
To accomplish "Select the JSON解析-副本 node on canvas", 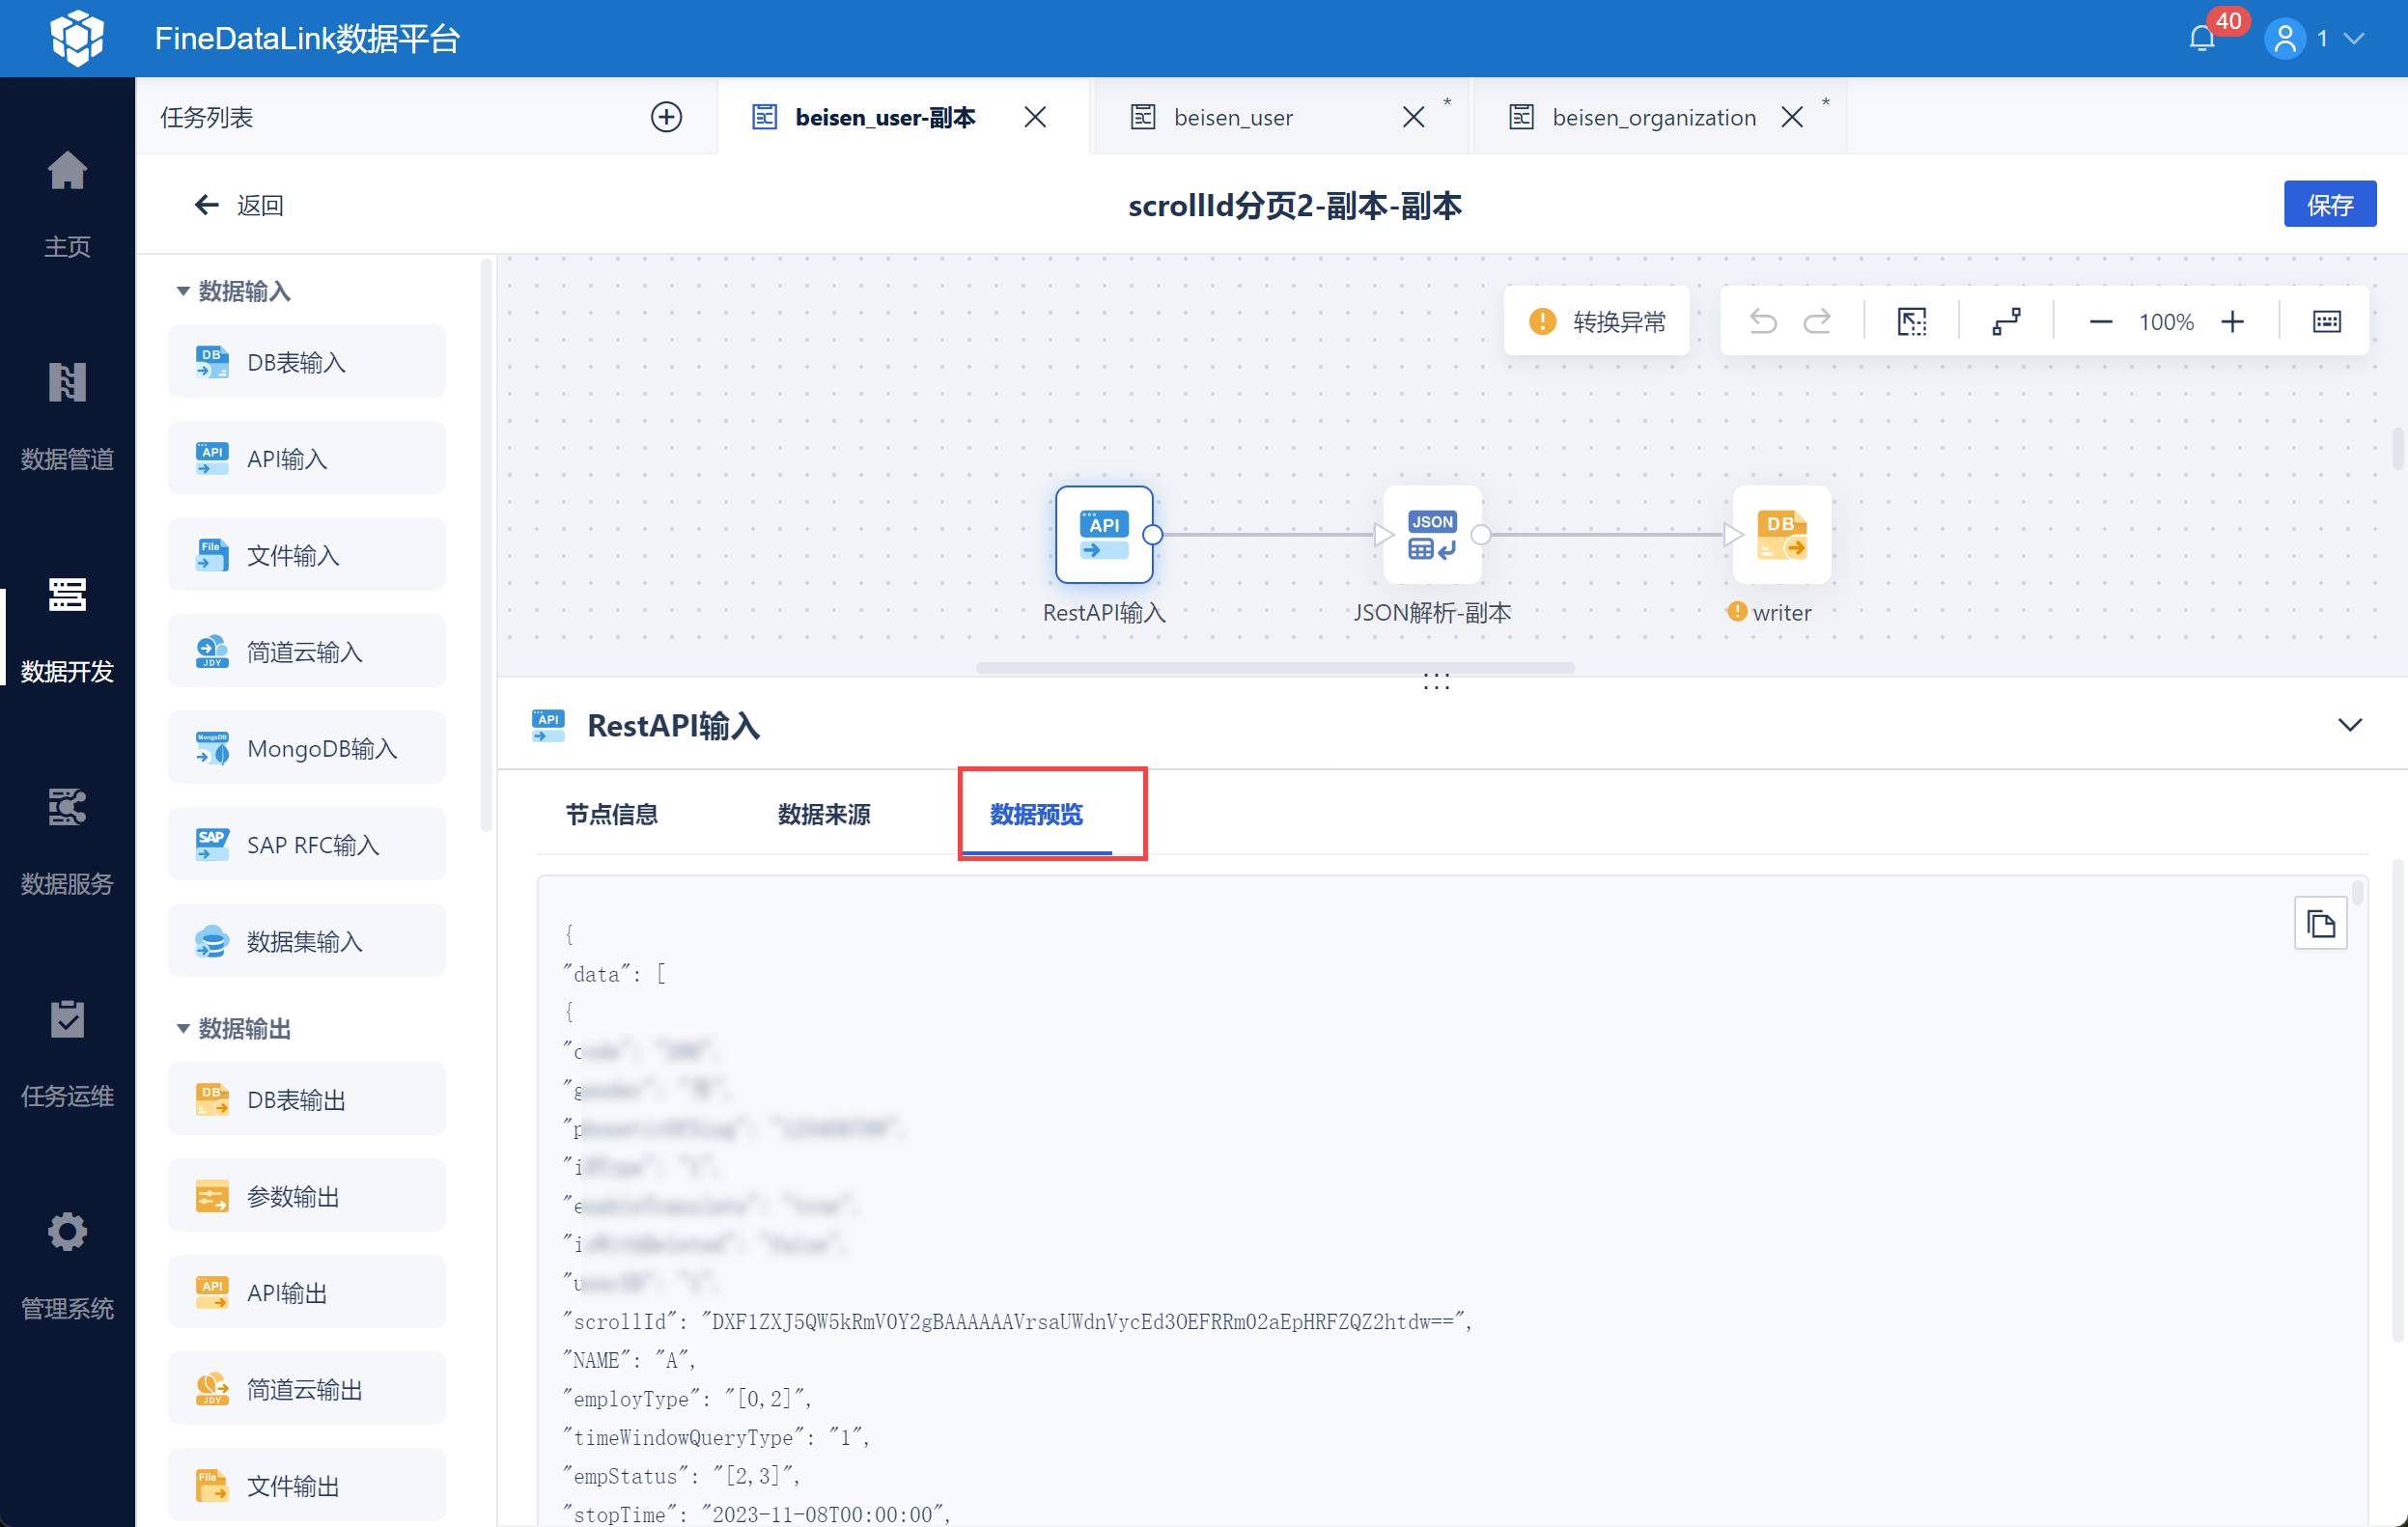I will (x=1431, y=535).
